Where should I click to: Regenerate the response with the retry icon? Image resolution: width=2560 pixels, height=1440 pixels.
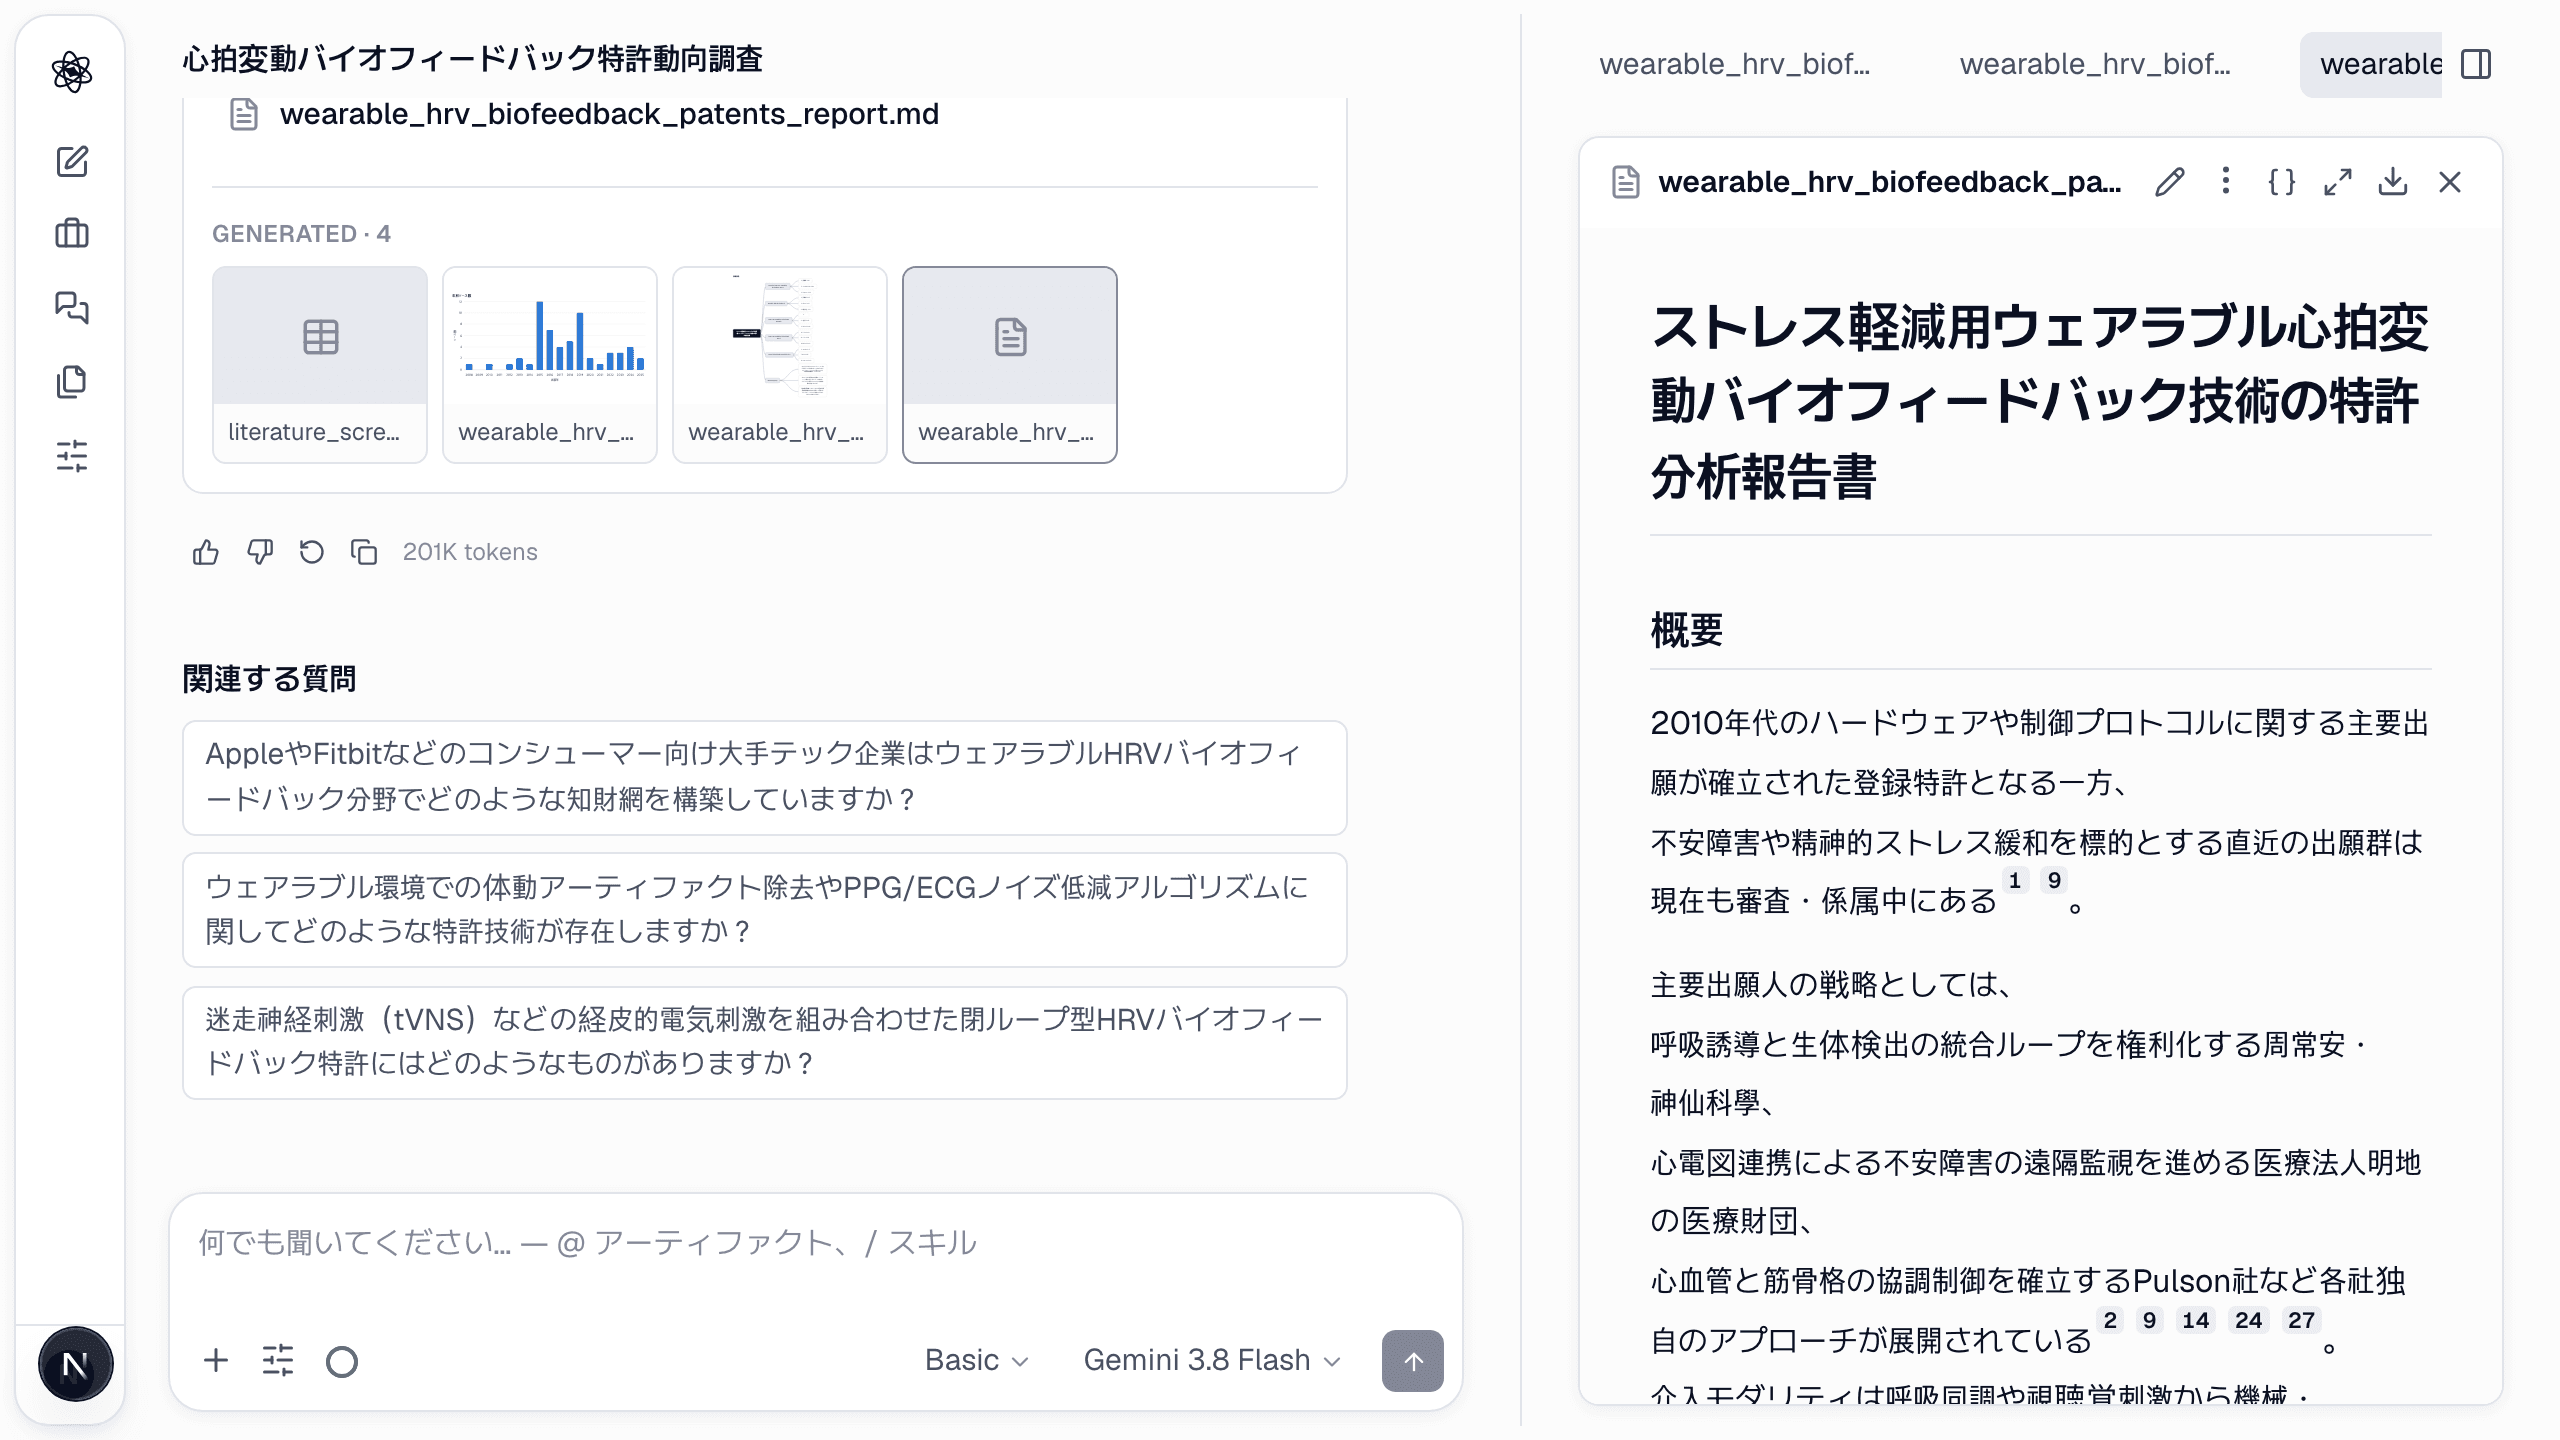pyautogui.click(x=312, y=552)
